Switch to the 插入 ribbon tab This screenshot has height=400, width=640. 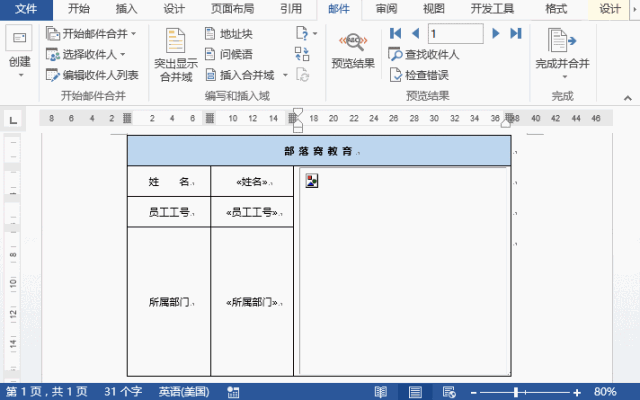(x=127, y=9)
